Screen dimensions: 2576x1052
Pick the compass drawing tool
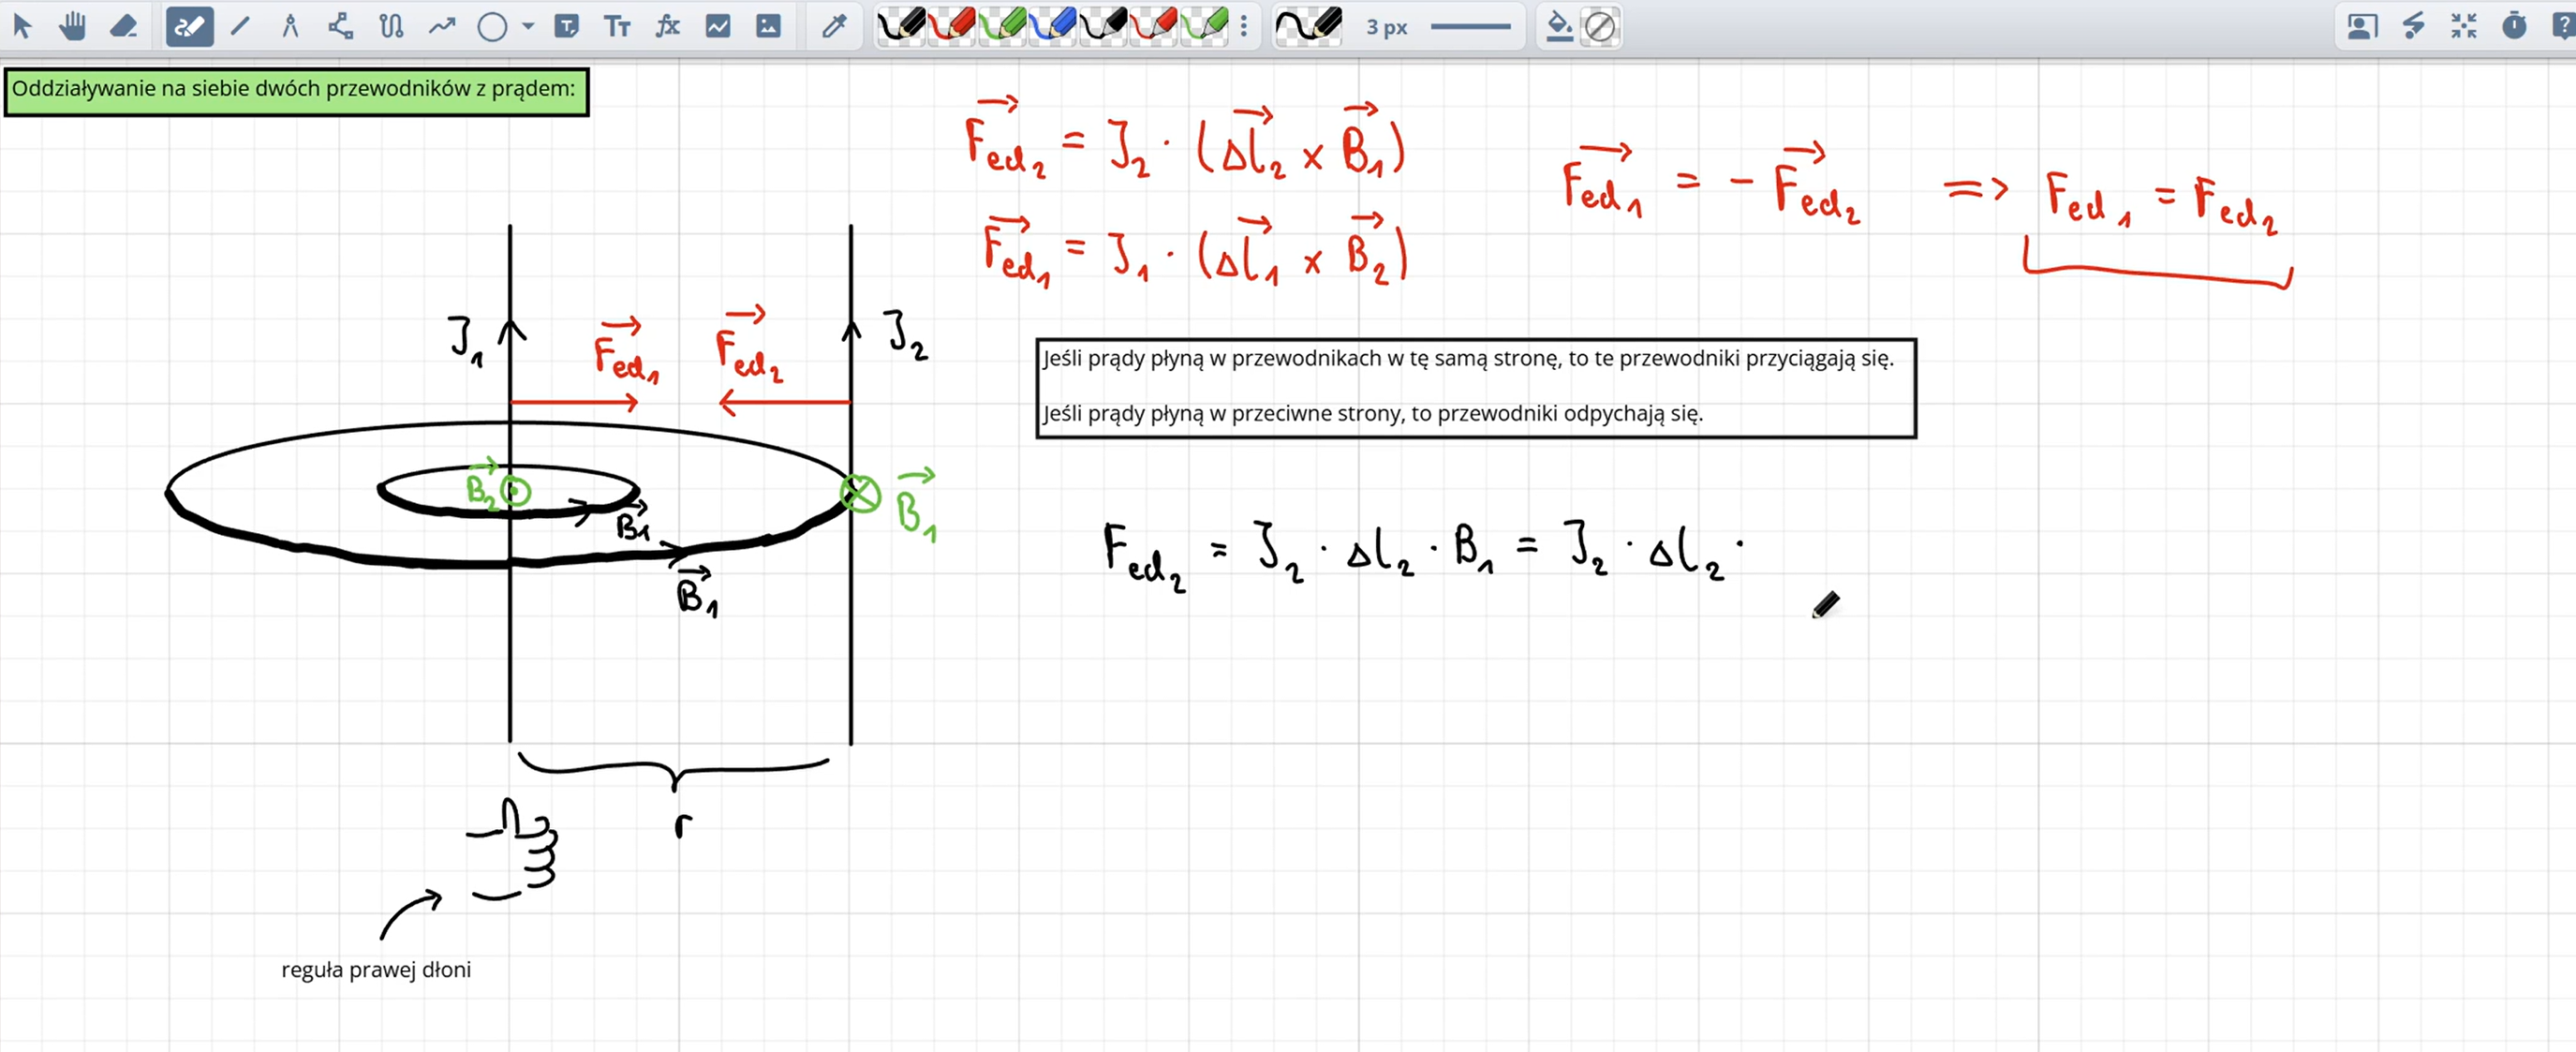coord(290,26)
